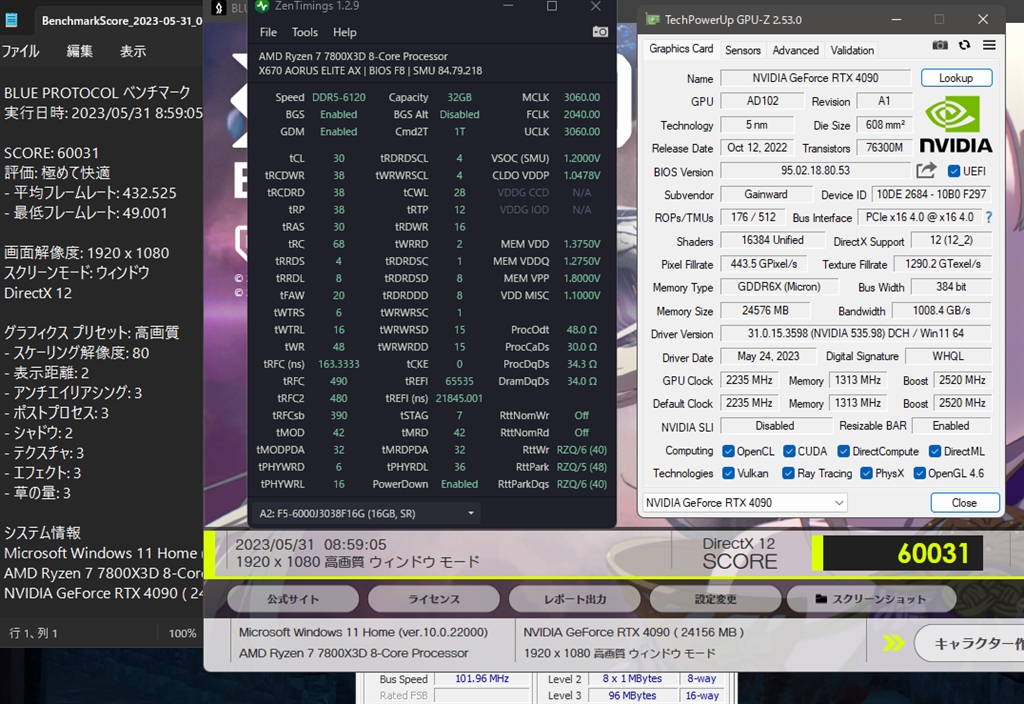Viewport: 1024px width, 704px height.
Task: Toggle the DirectML checkbox
Action: [935, 451]
